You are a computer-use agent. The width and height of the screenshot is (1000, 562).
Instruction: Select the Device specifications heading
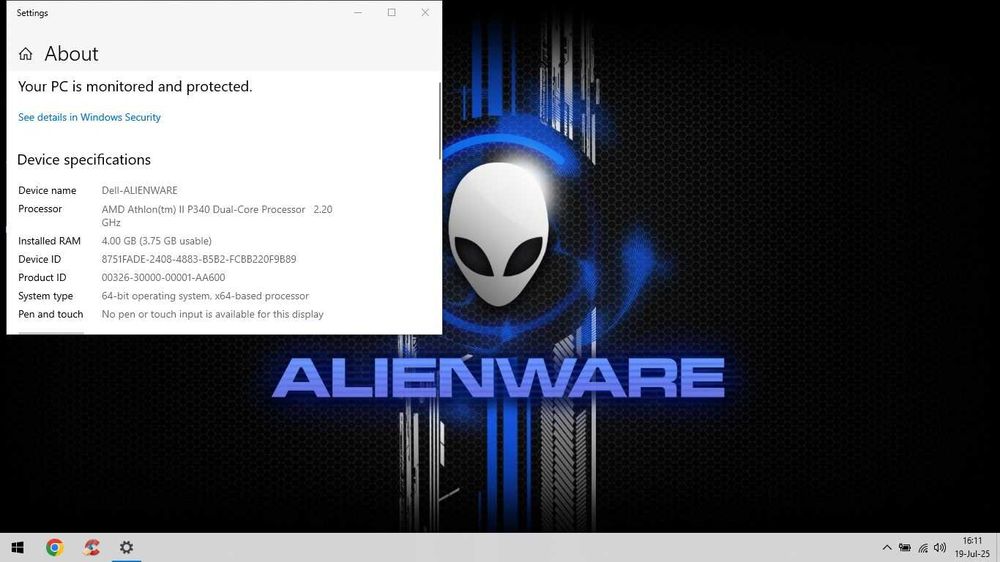coord(84,159)
